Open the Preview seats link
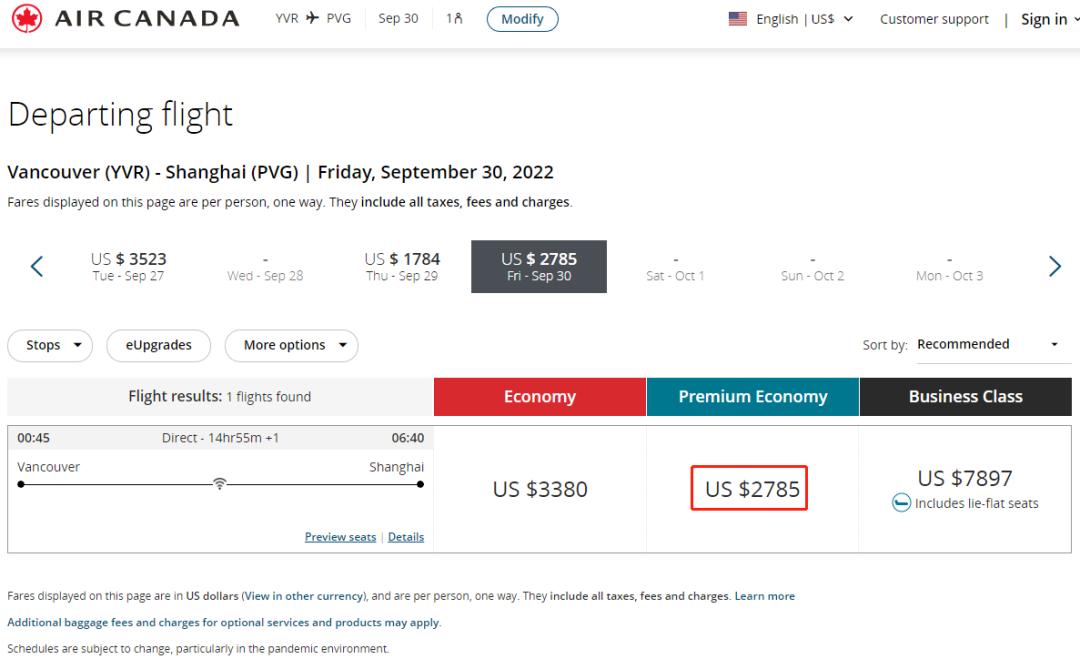The height and width of the screenshot is (659, 1080). tap(340, 537)
